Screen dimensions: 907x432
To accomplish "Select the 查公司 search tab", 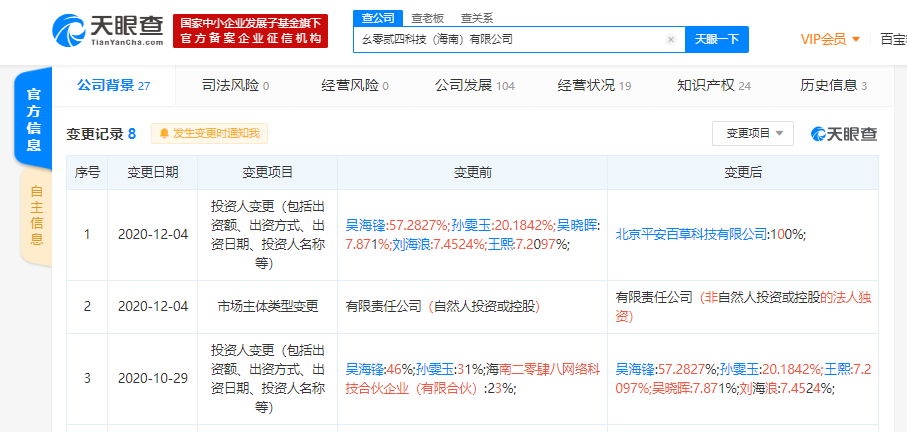I will point(380,18).
